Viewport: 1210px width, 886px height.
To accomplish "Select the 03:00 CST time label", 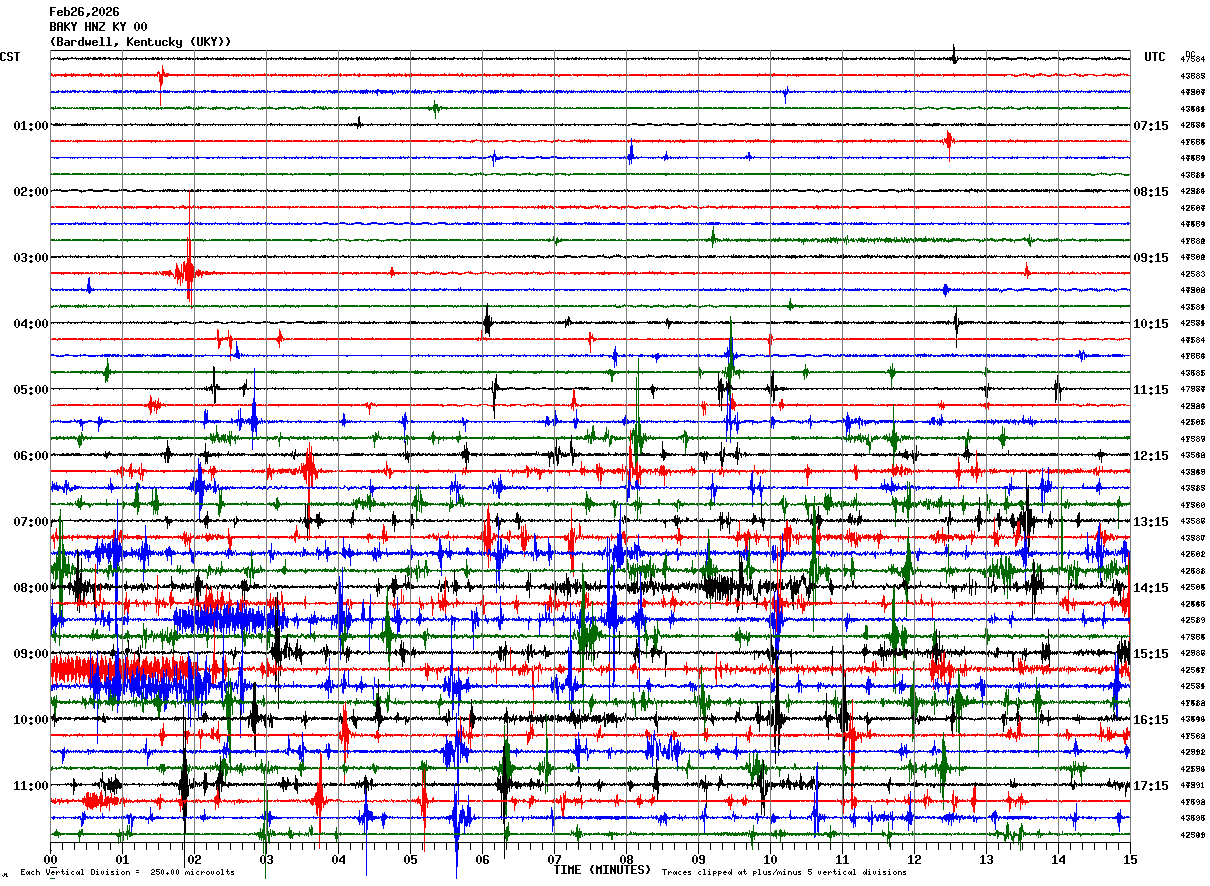I will (x=31, y=258).
